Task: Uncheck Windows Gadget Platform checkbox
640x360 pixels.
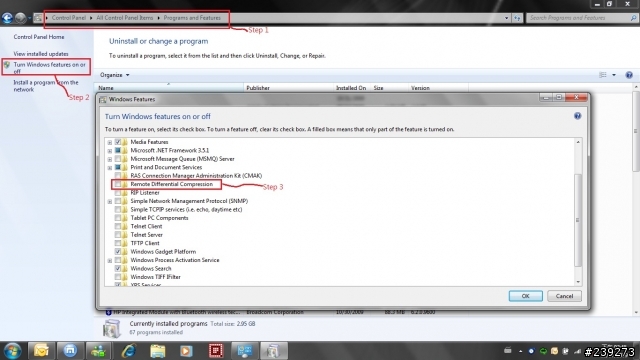Action: tap(118, 252)
